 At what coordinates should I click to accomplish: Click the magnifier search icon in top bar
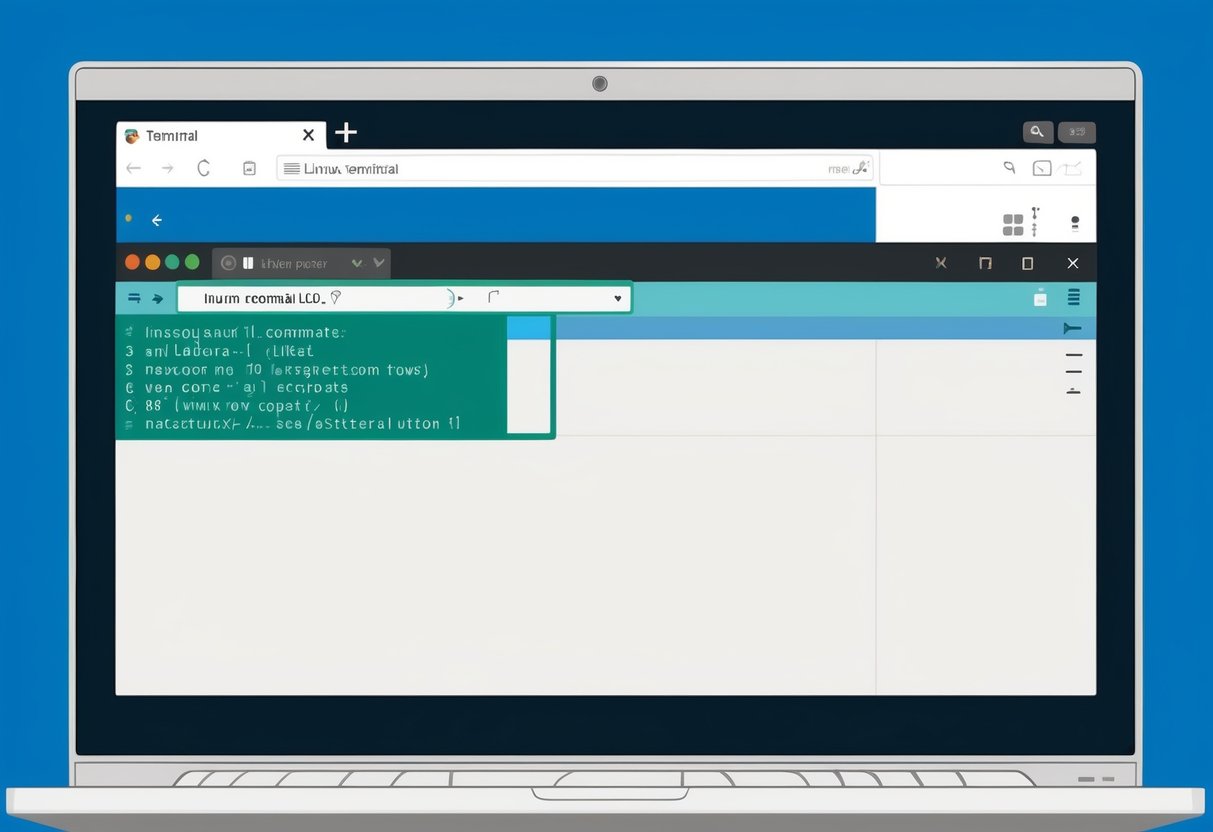click(1037, 132)
